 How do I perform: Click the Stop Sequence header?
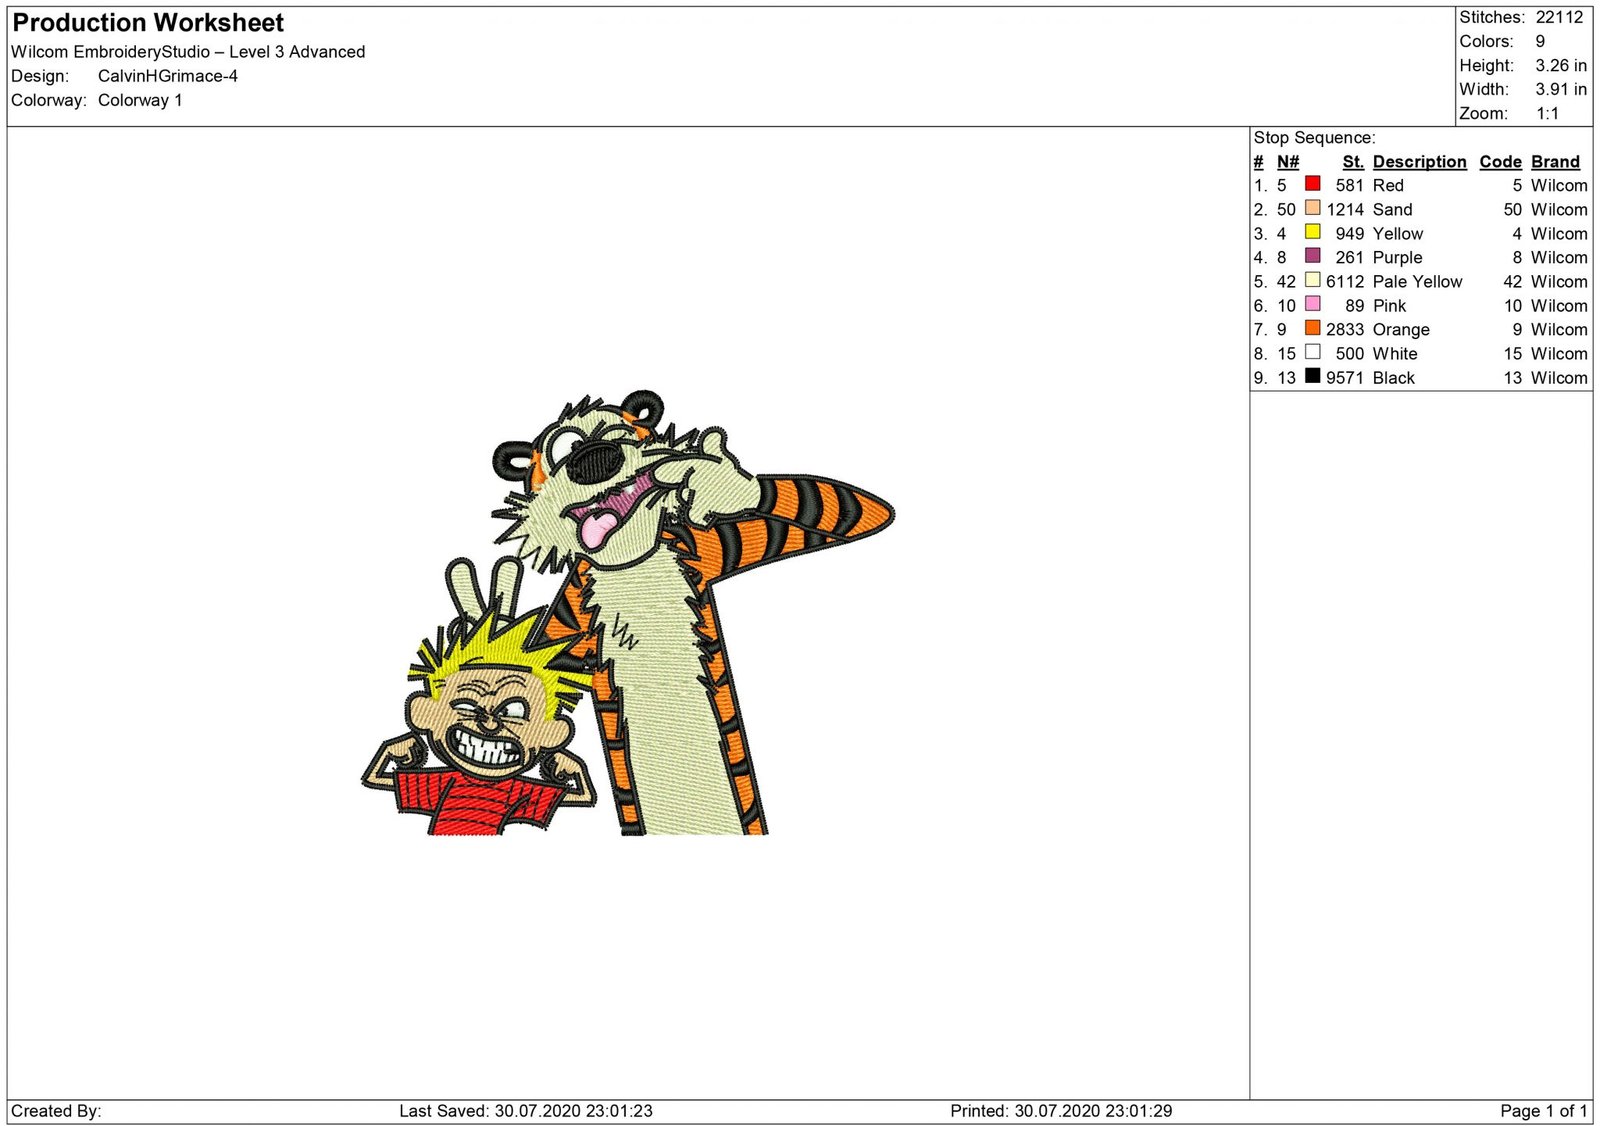[1316, 137]
